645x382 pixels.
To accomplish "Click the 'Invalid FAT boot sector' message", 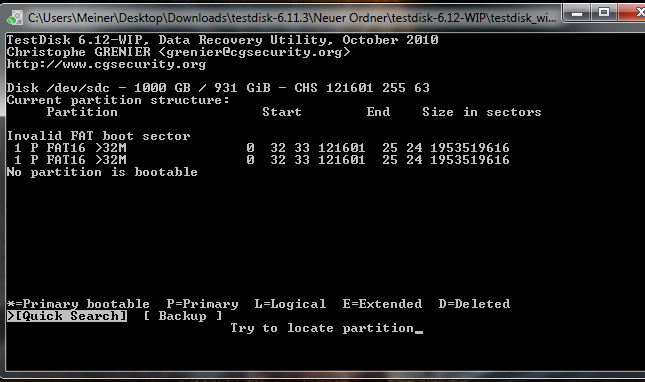I will pyautogui.click(x=98, y=136).
